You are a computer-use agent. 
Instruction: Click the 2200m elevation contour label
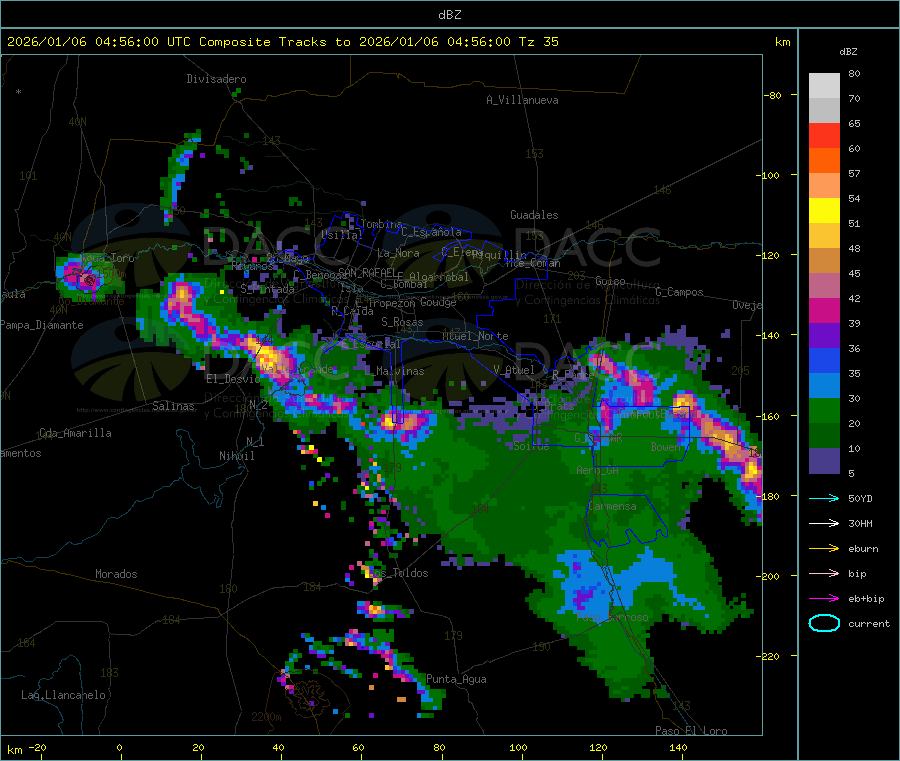(266, 717)
